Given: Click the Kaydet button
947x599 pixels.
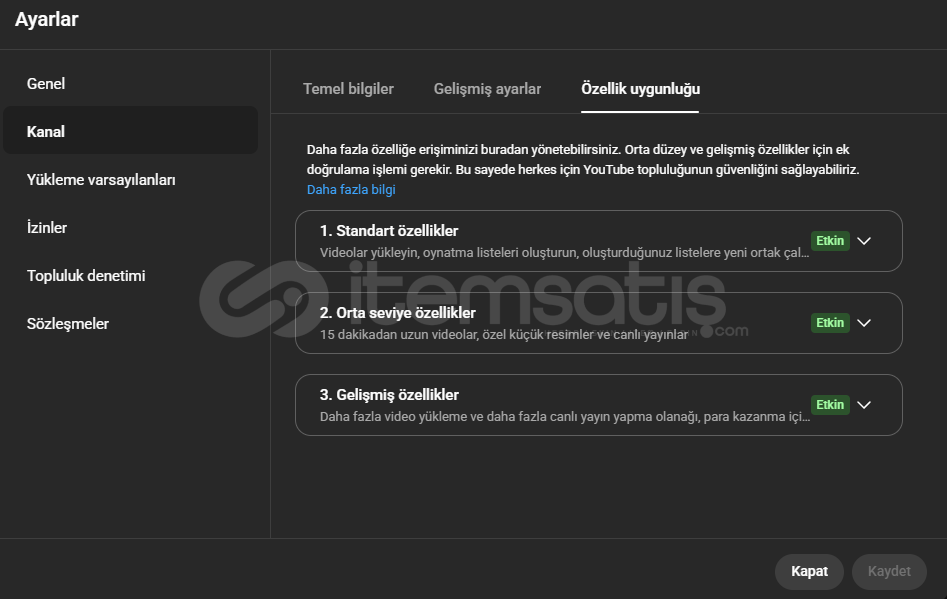Looking at the screenshot, I should [889, 571].
